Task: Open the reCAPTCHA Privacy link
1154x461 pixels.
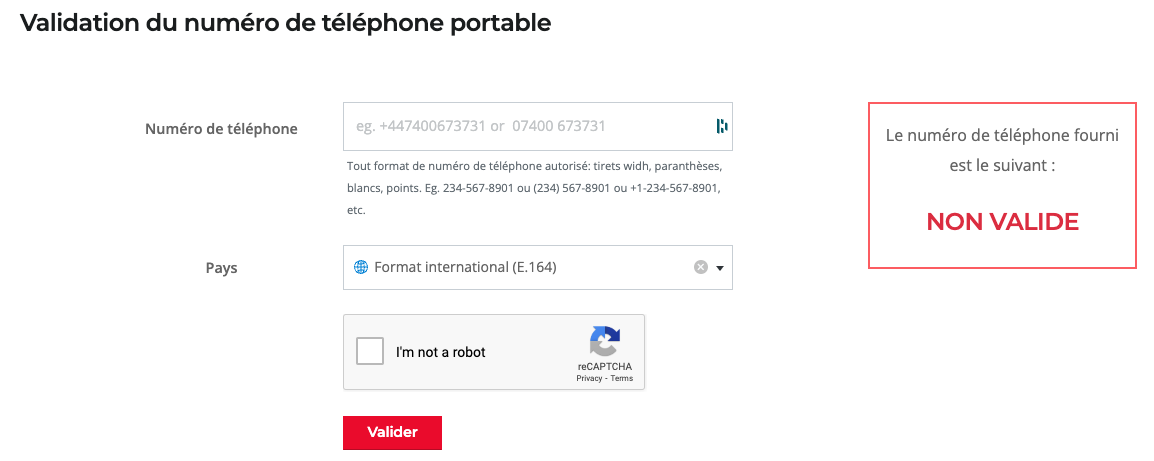Action: pos(589,379)
